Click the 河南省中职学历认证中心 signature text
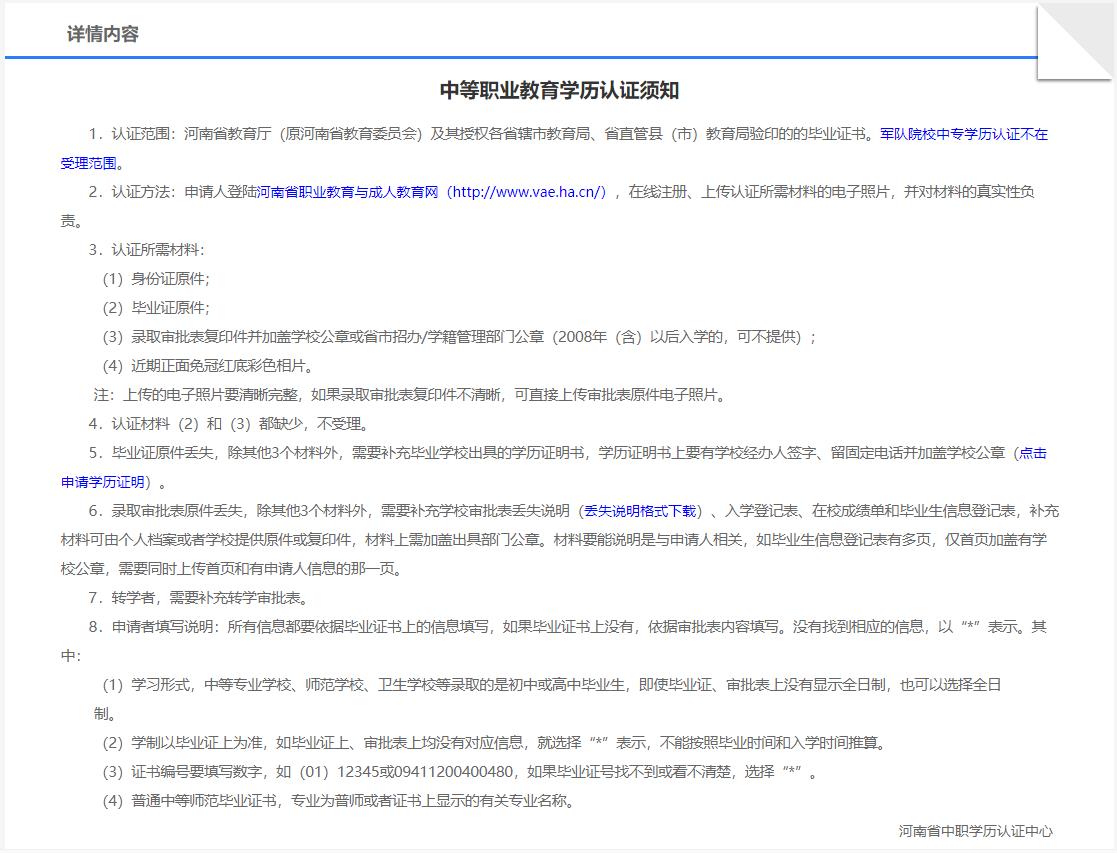This screenshot has width=1117, height=853. (975, 831)
